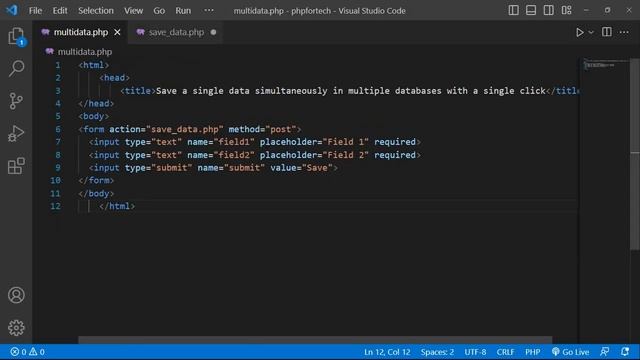
Task: Open the Selection menu
Action: (96, 11)
